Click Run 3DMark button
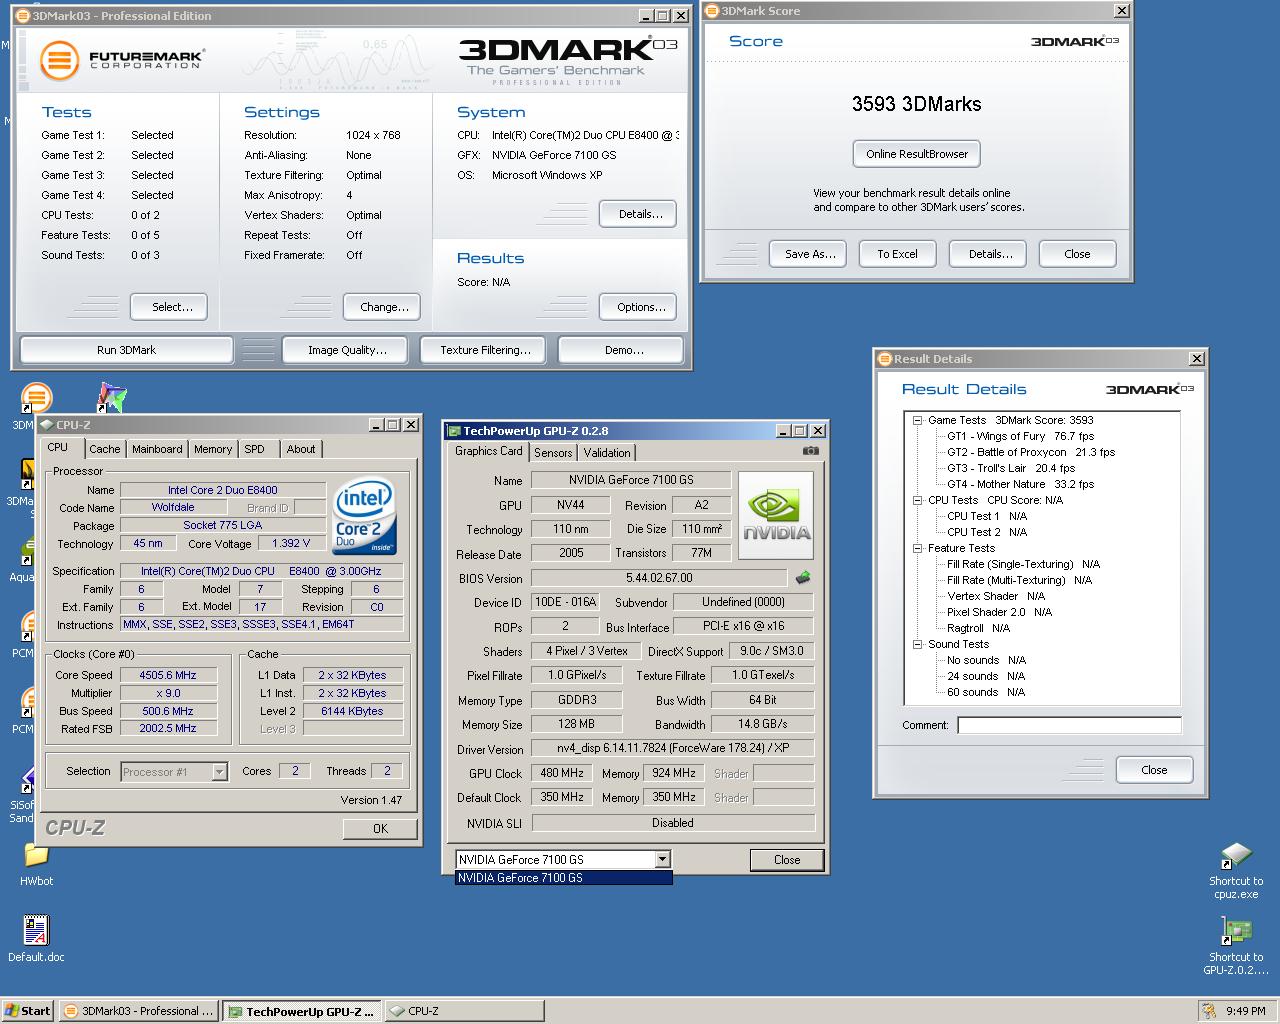 (126, 350)
